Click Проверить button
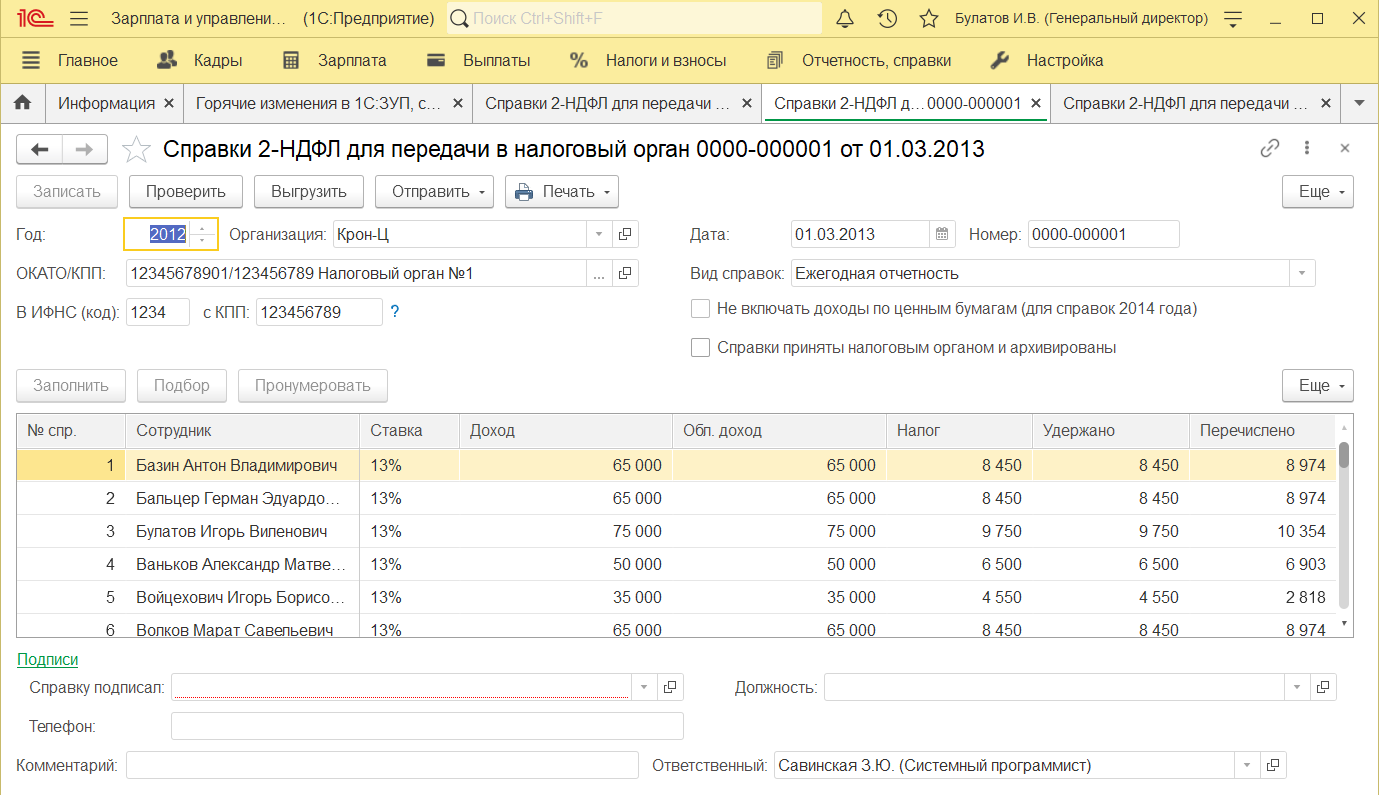The height and width of the screenshot is (795, 1379). (186, 191)
